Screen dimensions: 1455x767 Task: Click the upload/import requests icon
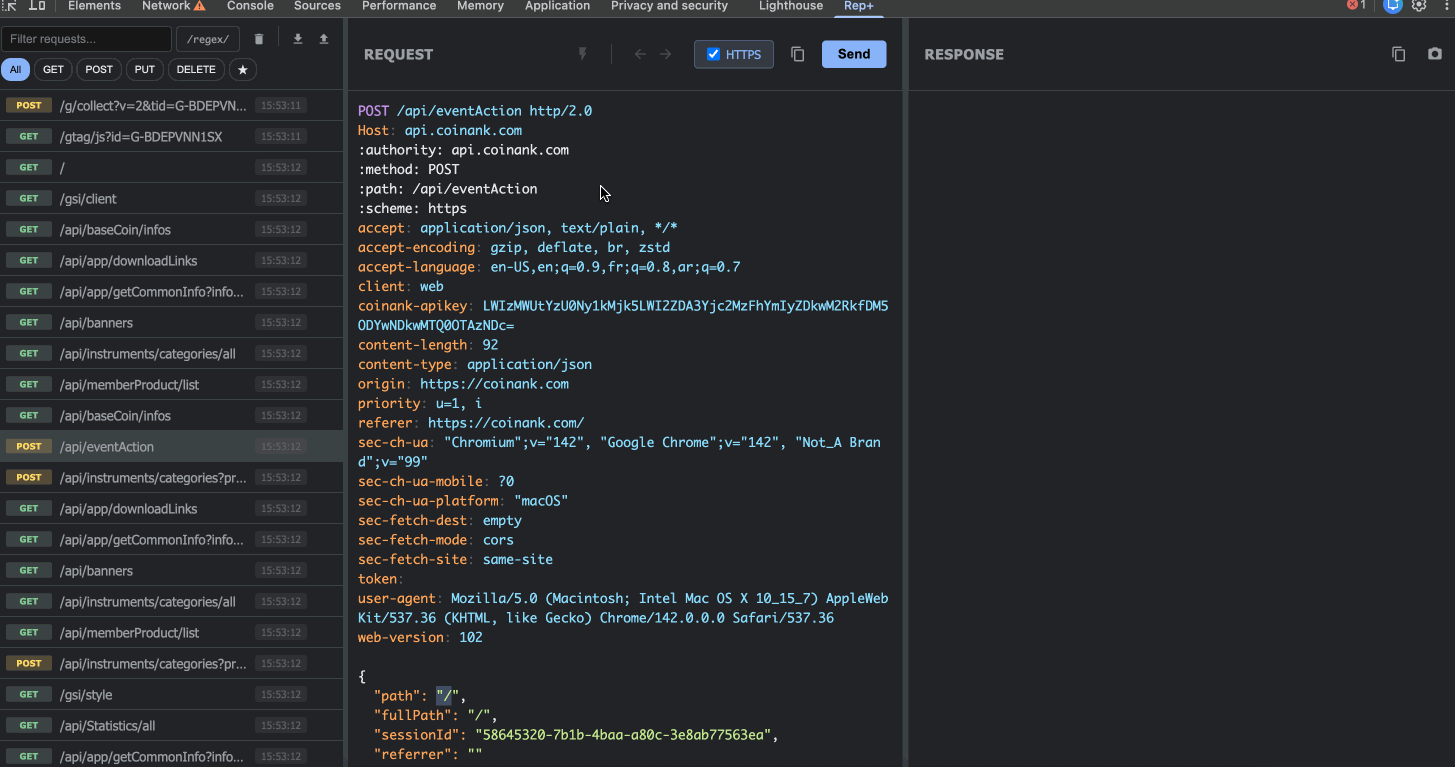tap(324, 39)
